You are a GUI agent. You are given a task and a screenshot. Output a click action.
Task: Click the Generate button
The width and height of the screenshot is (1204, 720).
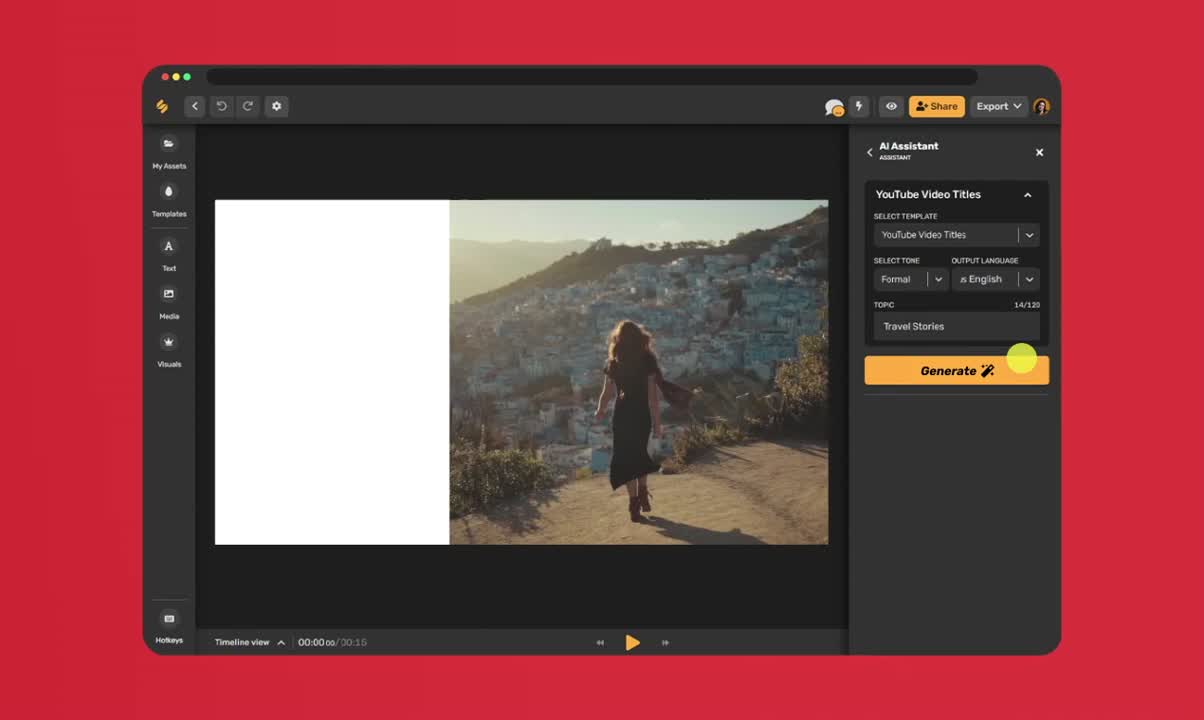pos(955,370)
